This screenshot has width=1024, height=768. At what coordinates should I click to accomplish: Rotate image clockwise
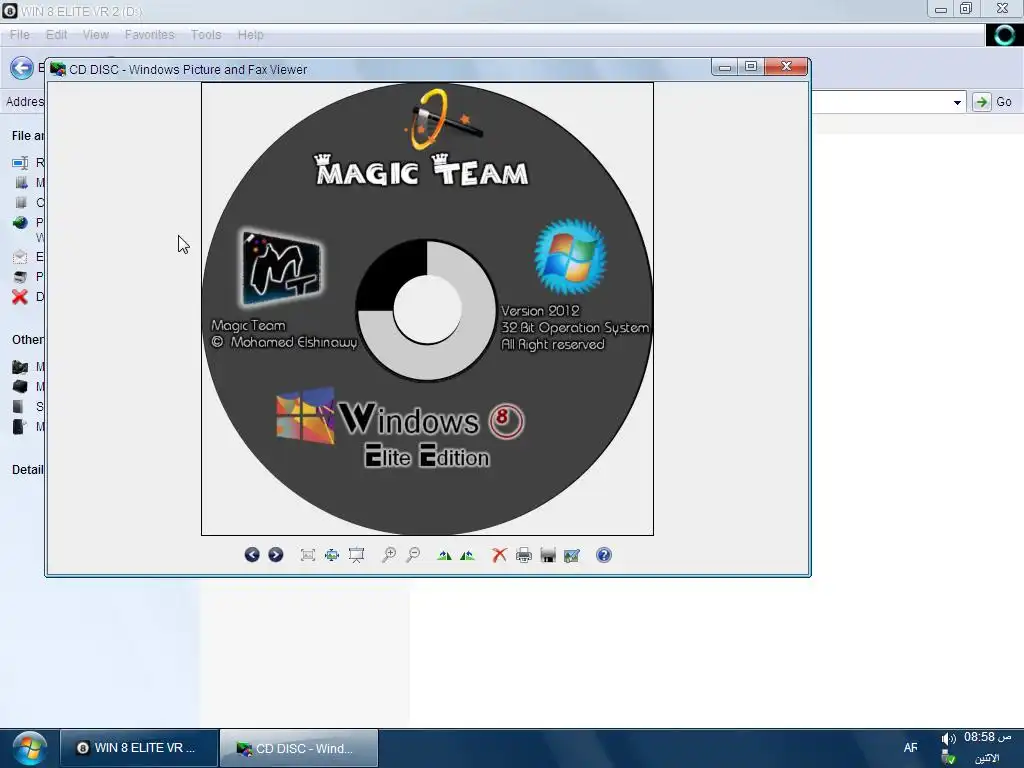pyautogui.click(x=444, y=555)
